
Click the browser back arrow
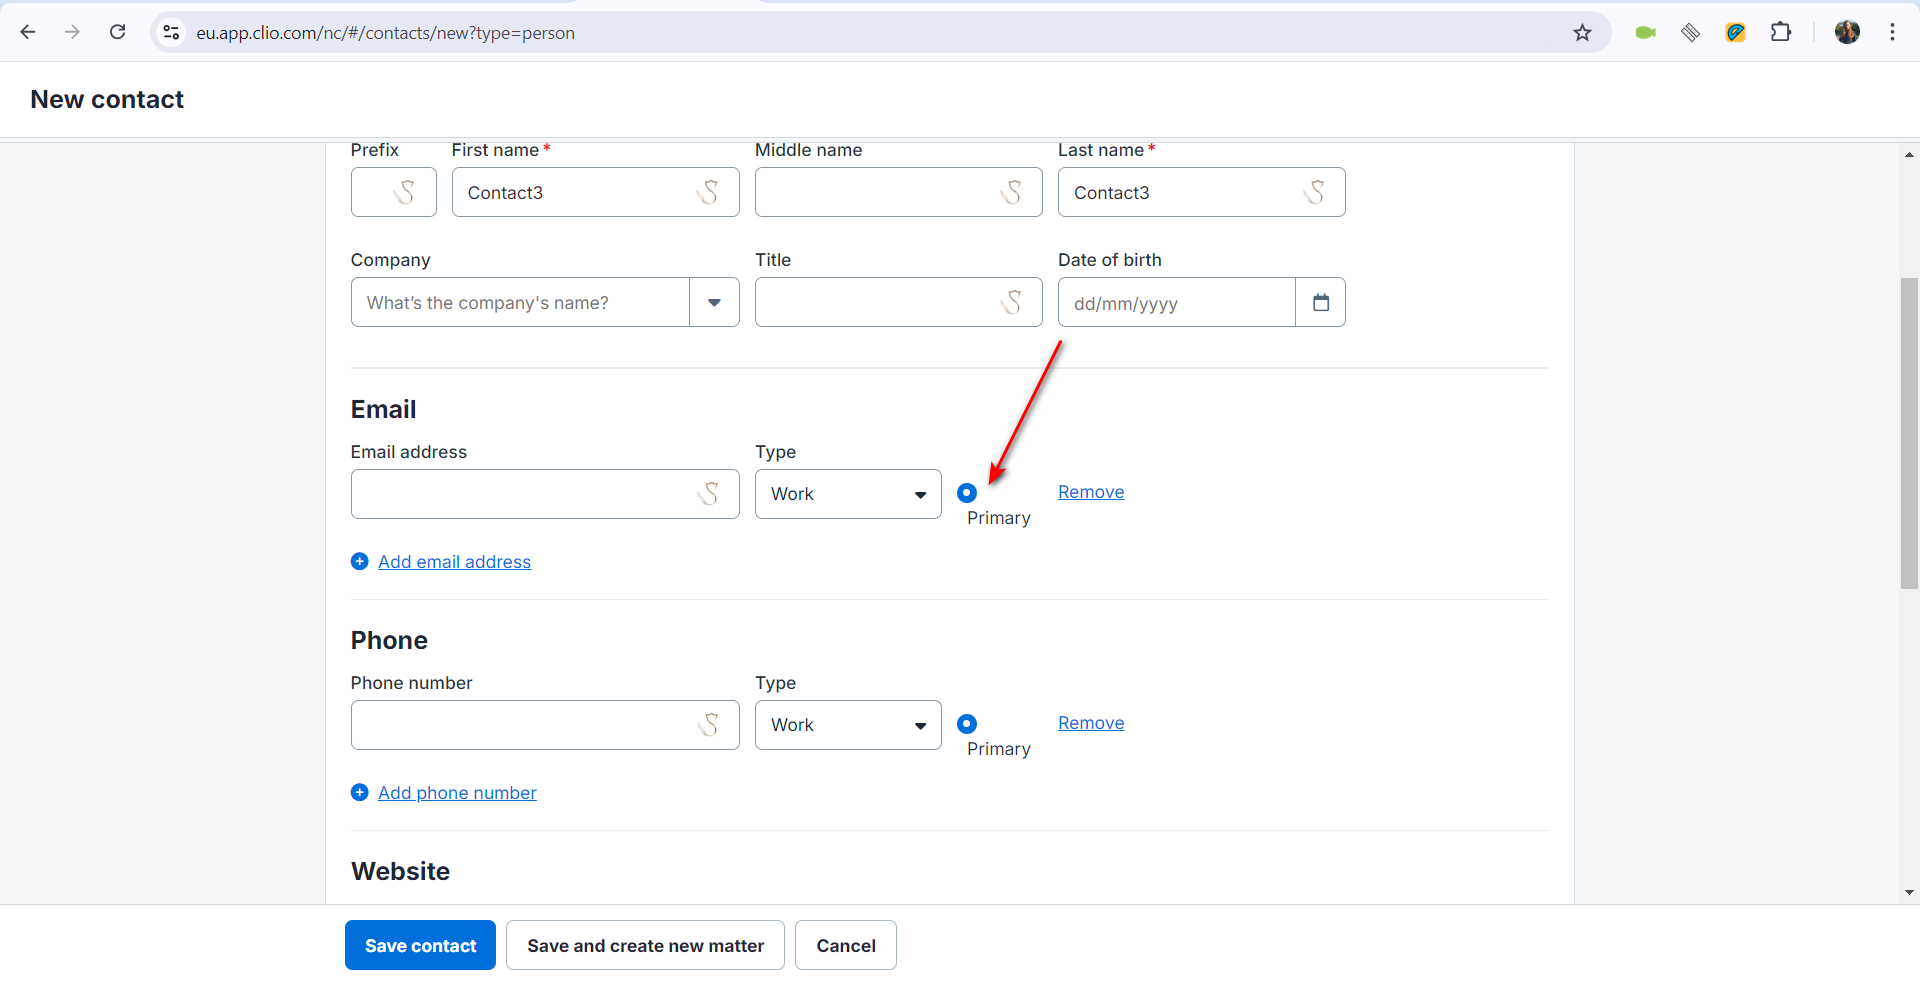click(28, 32)
